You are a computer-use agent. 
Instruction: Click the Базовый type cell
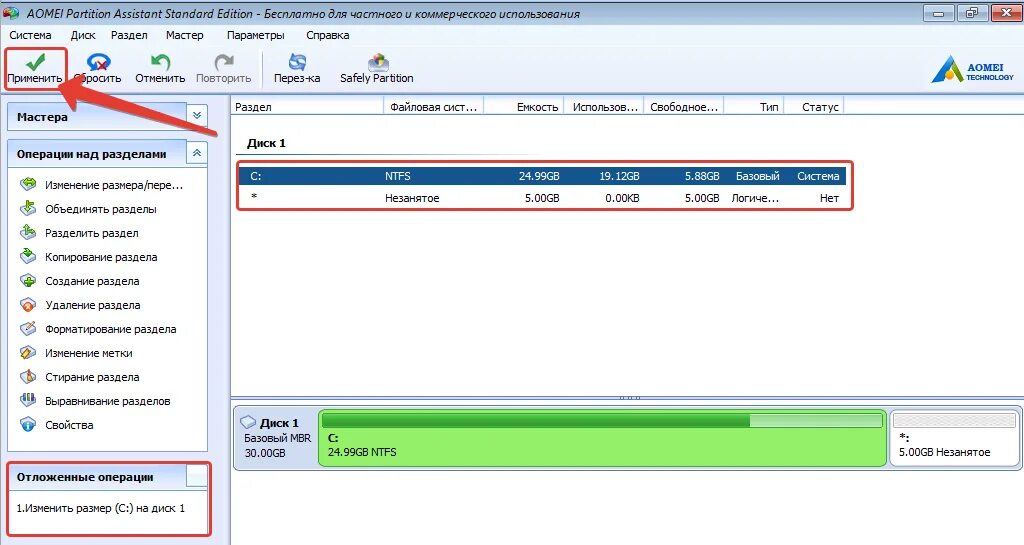758,176
